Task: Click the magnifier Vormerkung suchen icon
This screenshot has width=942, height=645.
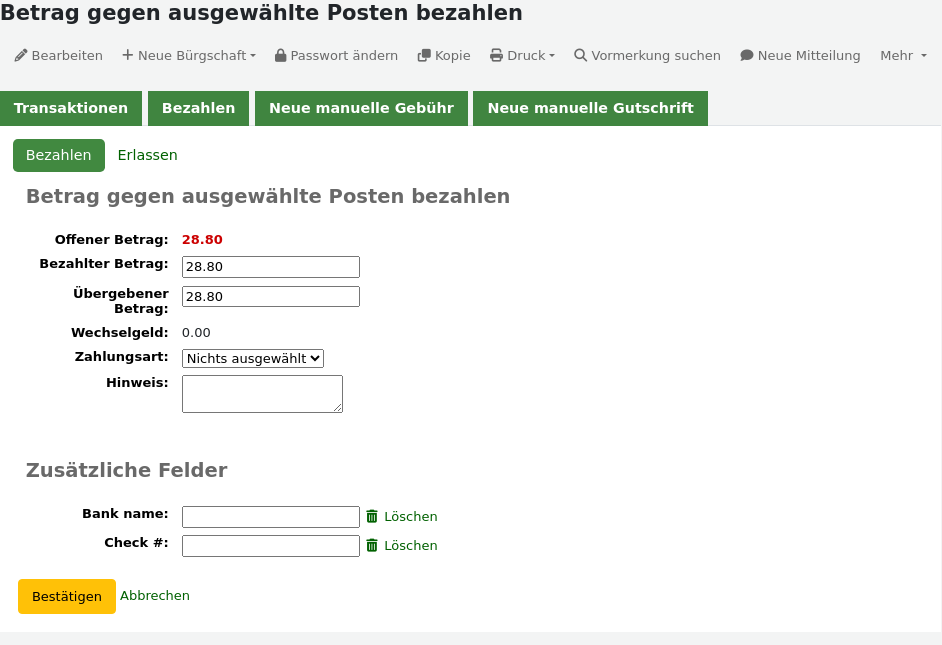Action: (x=580, y=55)
